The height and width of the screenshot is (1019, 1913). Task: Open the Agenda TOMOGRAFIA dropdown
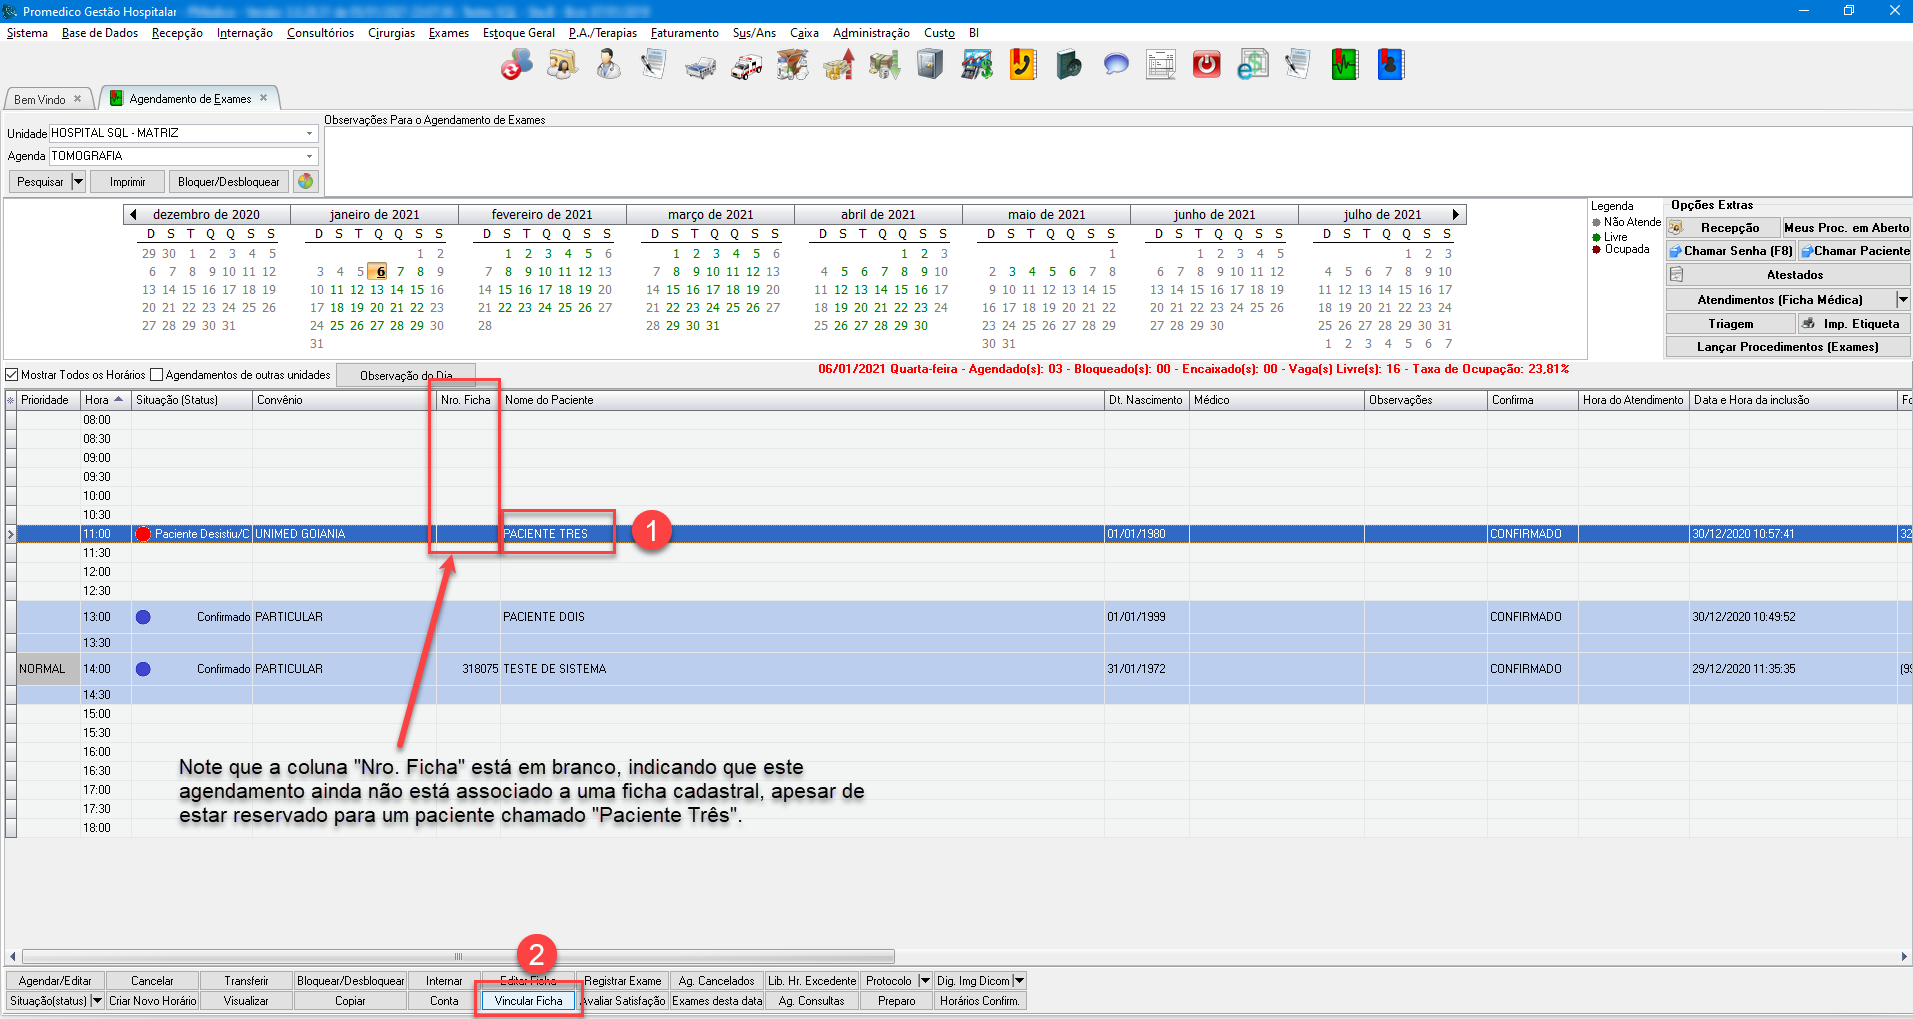(309, 156)
